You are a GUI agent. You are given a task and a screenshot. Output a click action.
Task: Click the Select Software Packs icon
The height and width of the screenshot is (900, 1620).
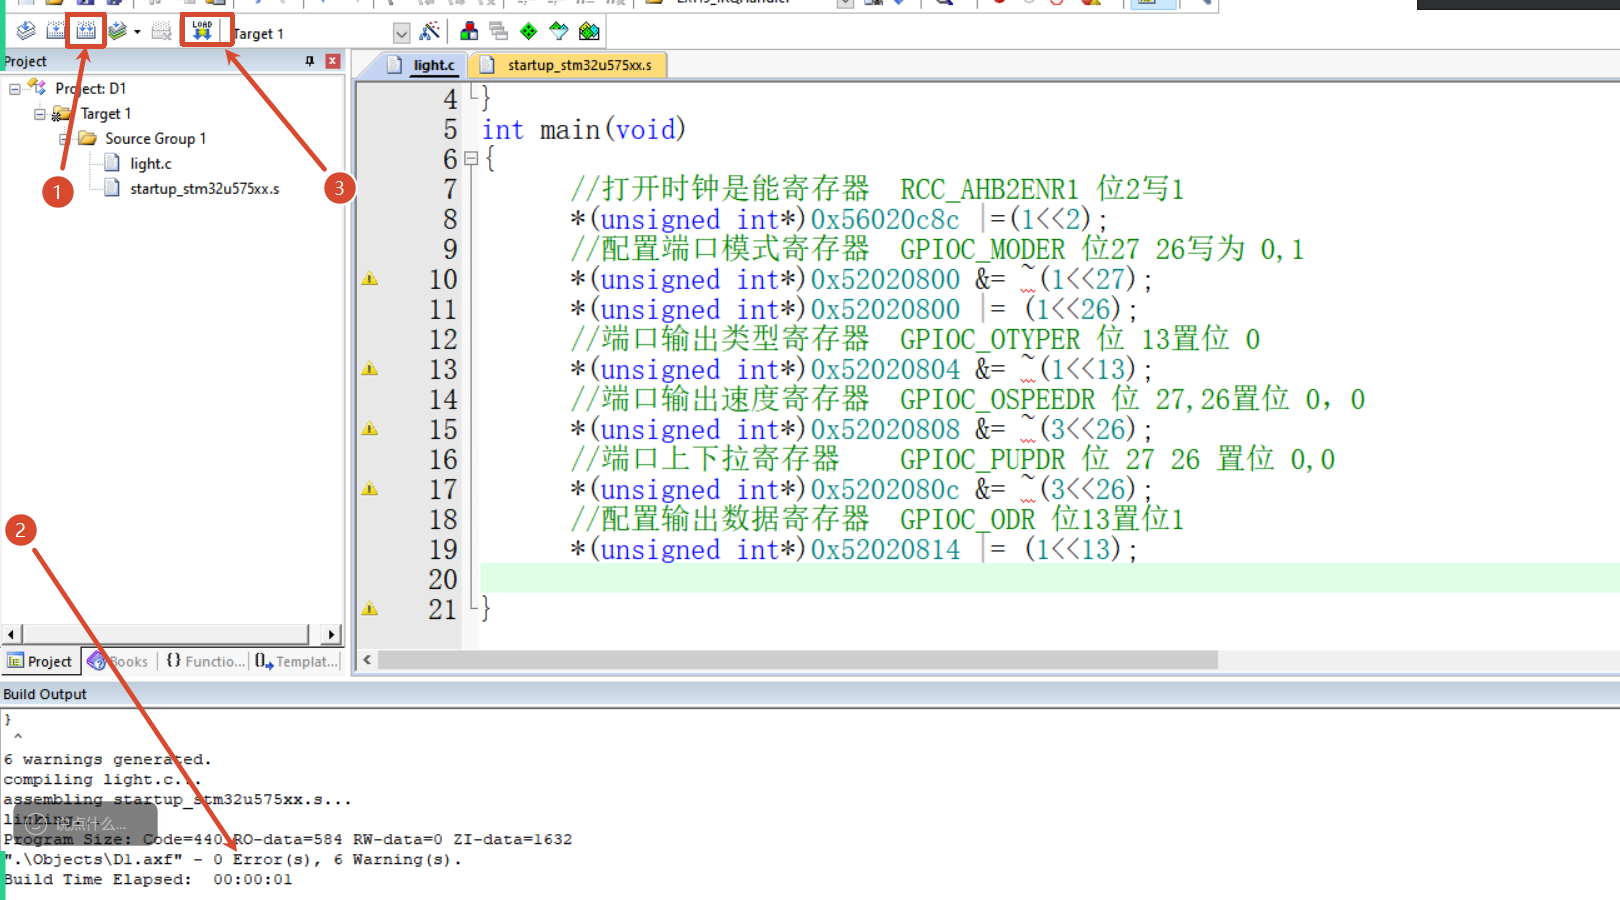pos(559,32)
